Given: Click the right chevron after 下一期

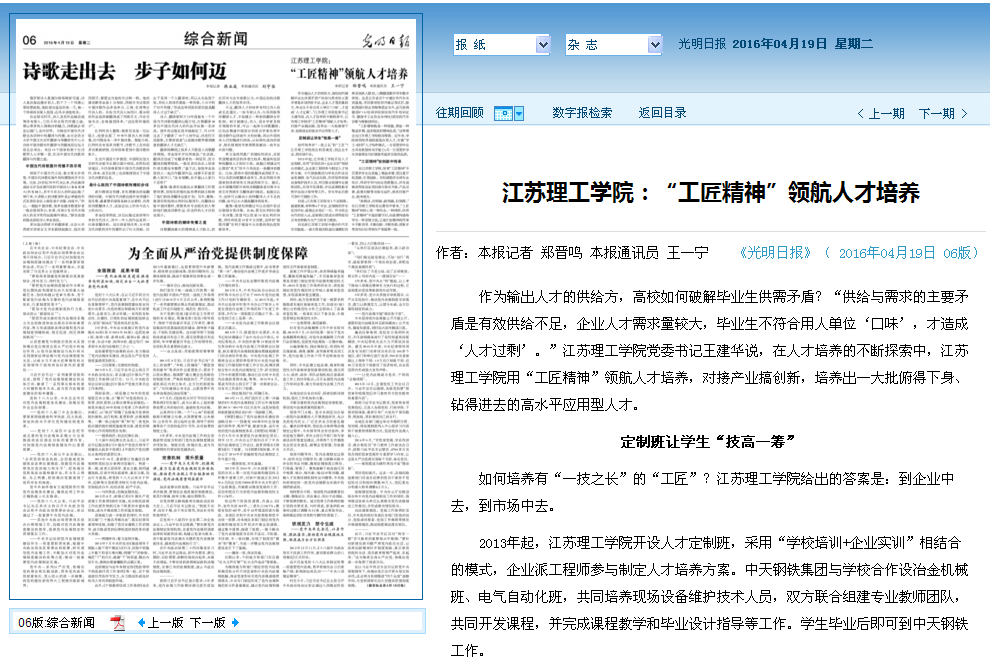Looking at the screenshot, I should click(964, 114).
